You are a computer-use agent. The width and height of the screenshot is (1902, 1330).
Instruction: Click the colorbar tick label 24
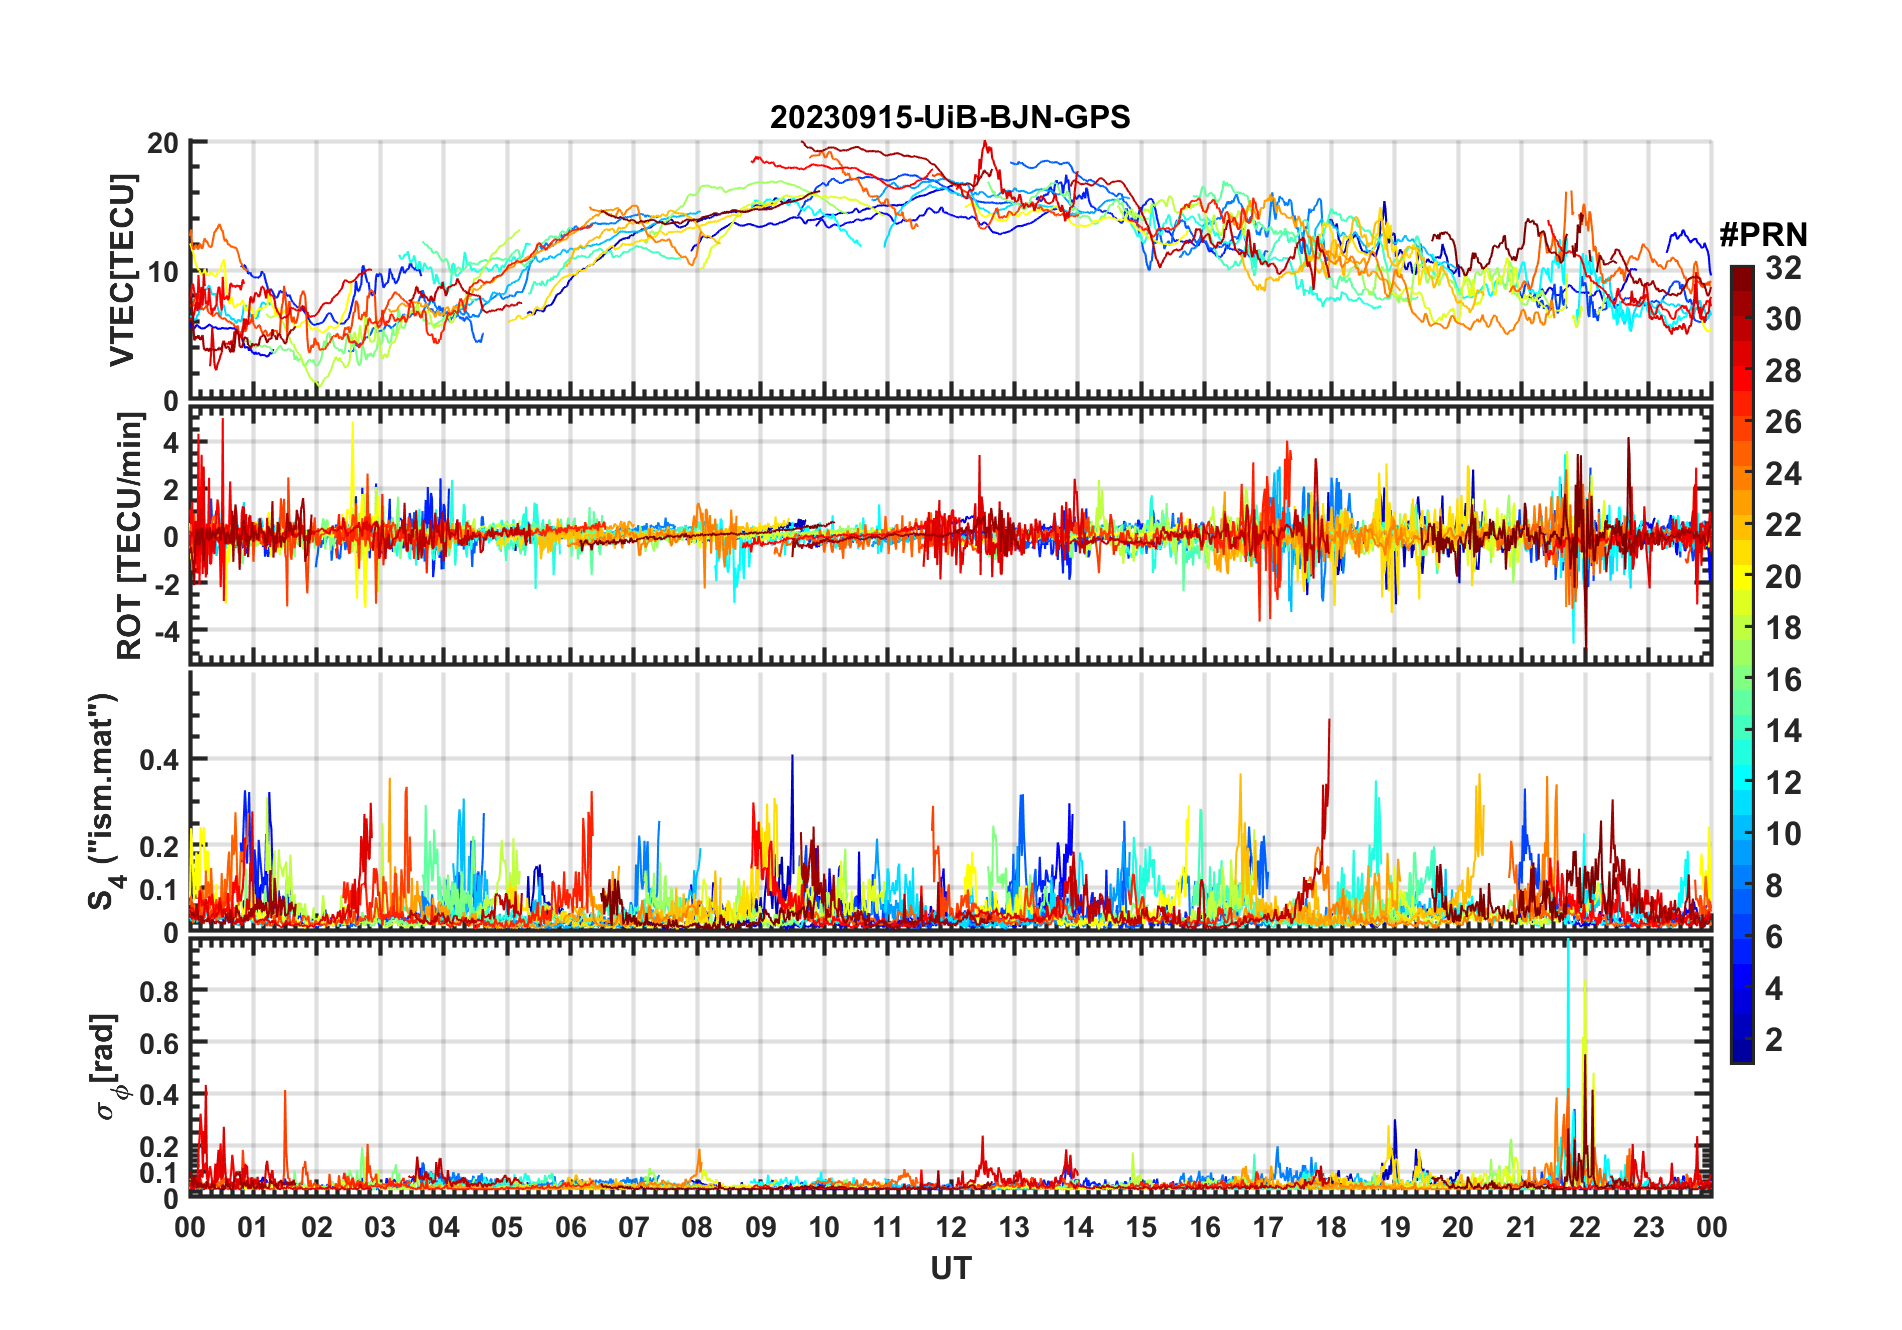(x=1783, y=474)
